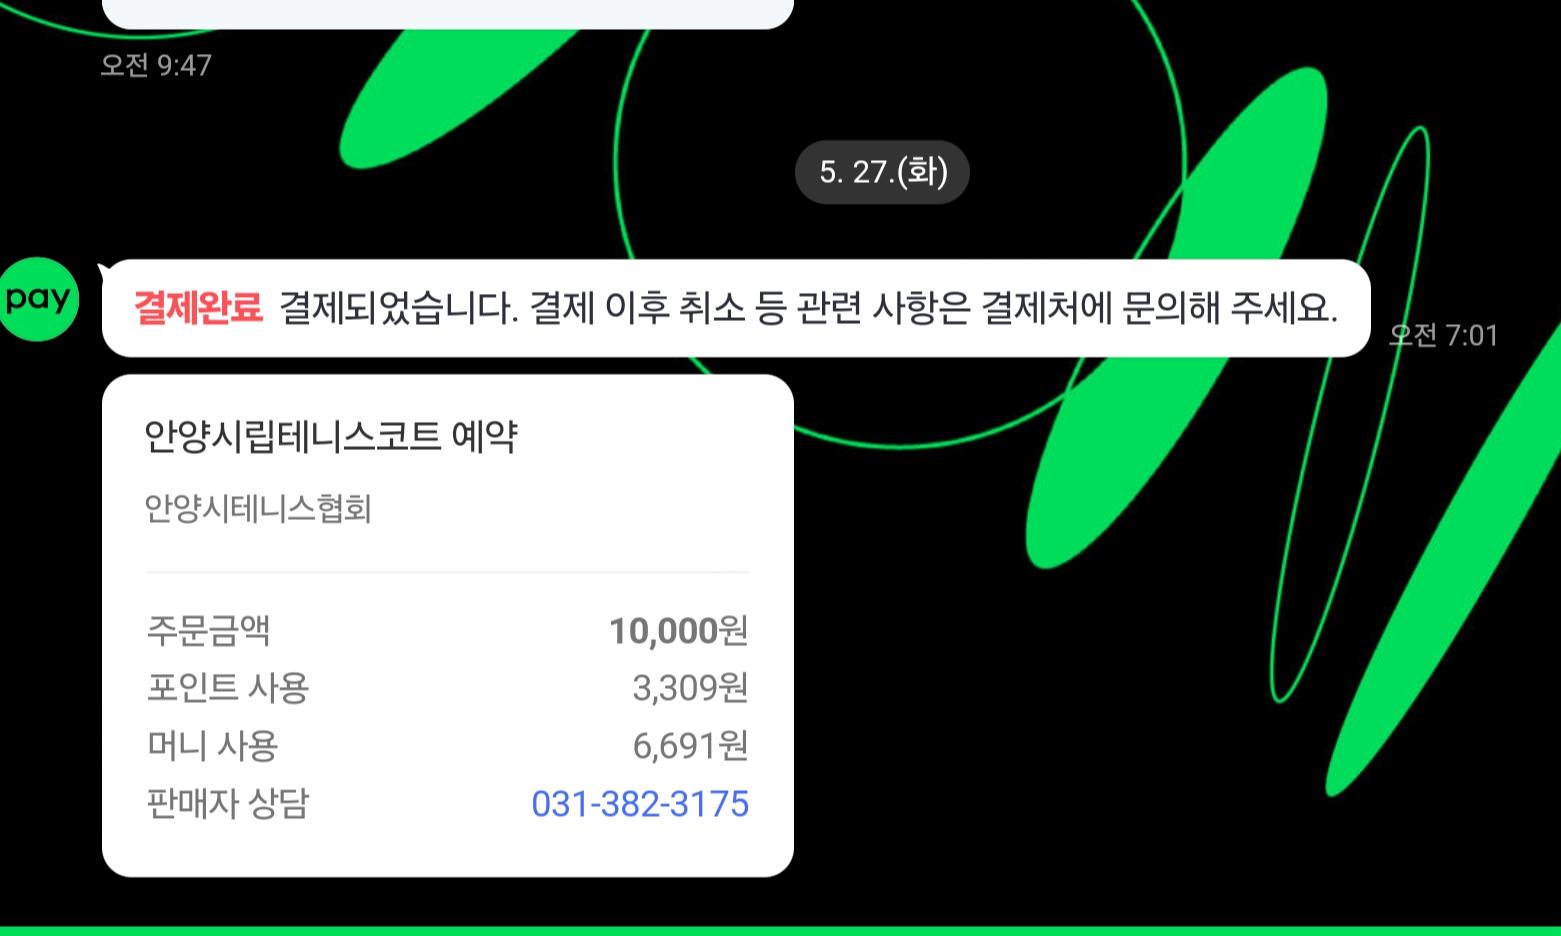Call the seller number 031-382-3175

[x=640, y=804]
